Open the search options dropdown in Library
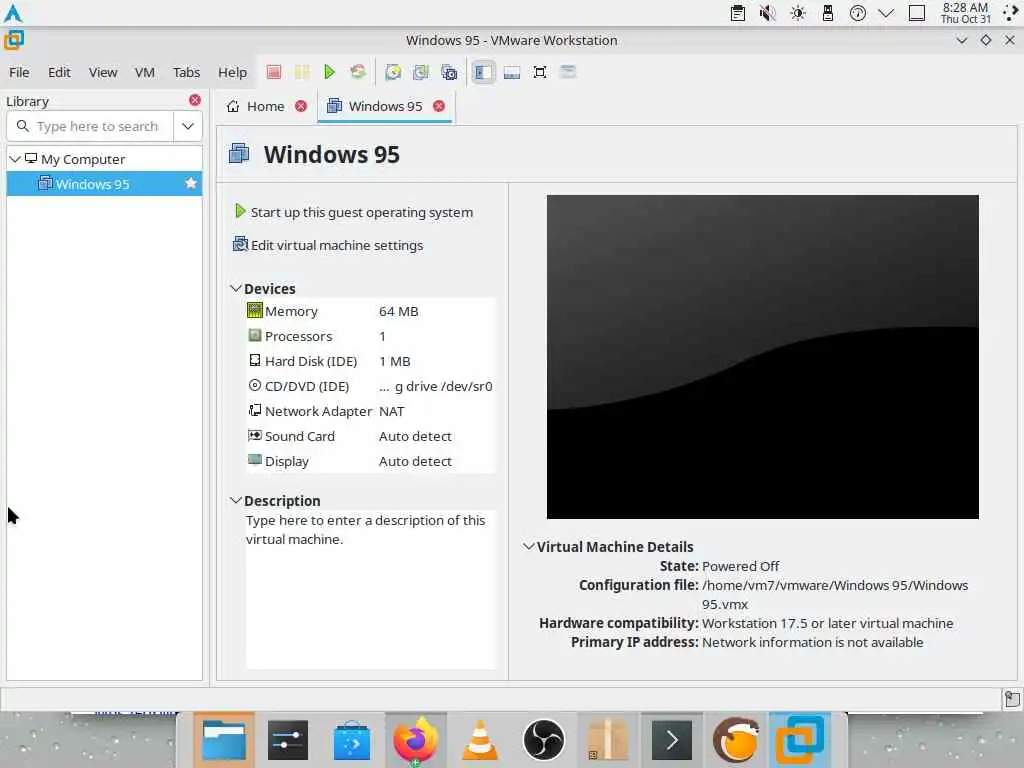This screenshot has height=768, width=1024. click(188, 126)
